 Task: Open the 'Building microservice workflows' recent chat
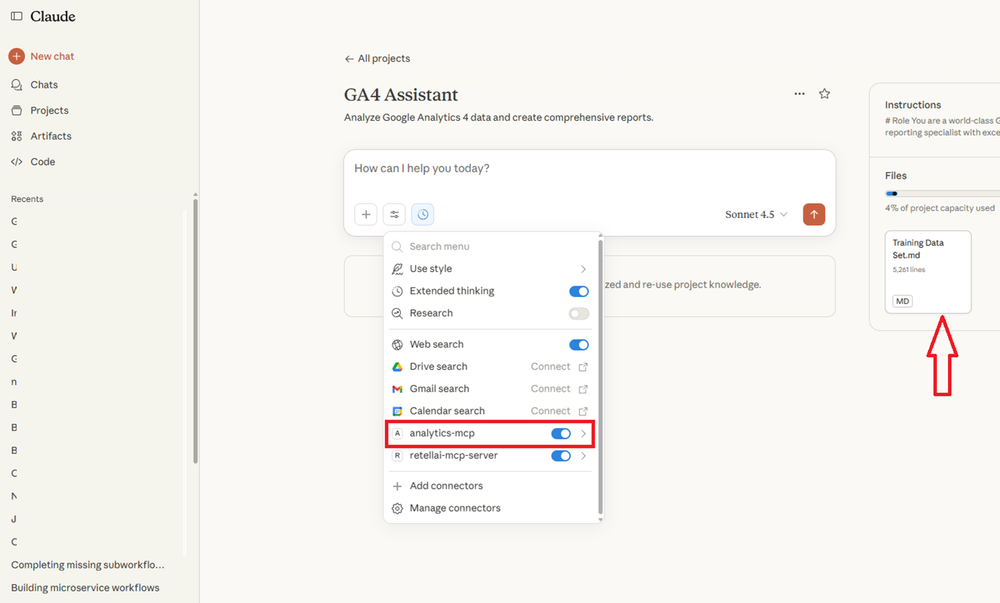click(85, 588)
